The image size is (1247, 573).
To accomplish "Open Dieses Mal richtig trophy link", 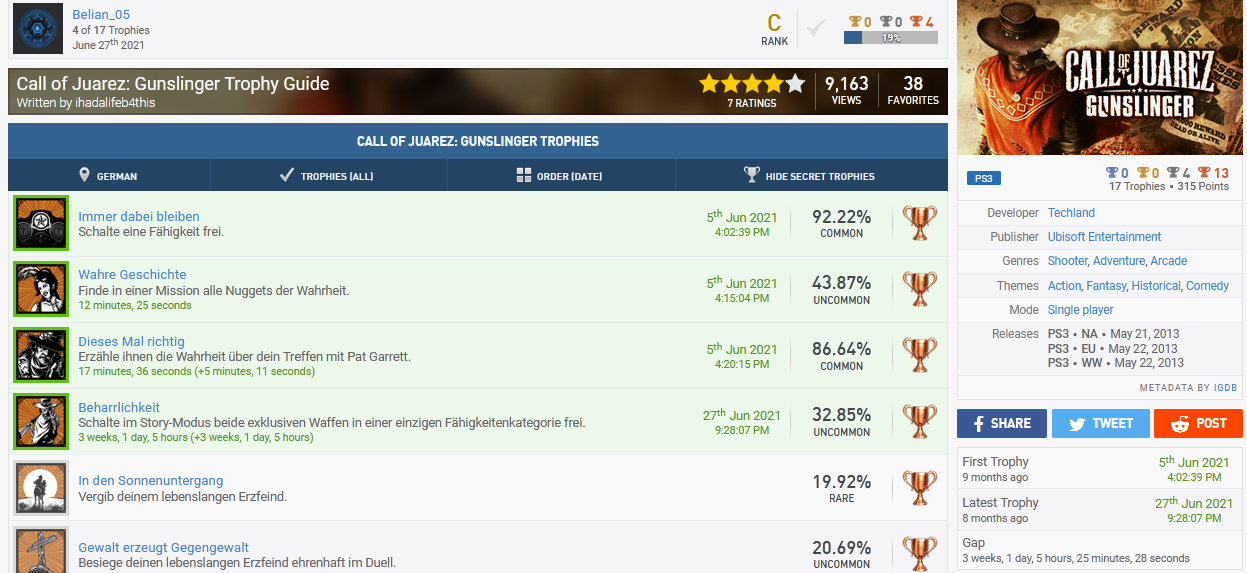I will 131,341.
